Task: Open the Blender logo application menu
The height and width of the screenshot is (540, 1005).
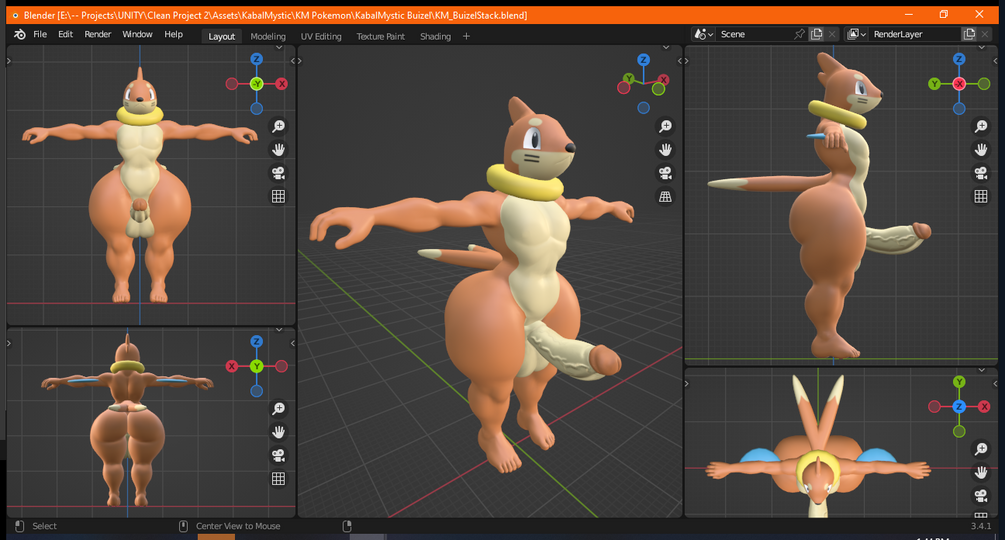Action: pos(19,35)
